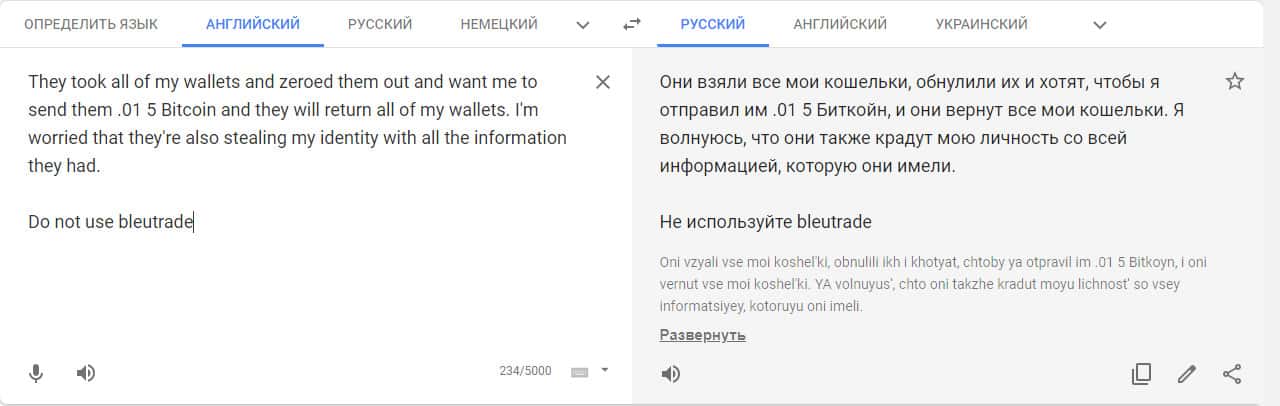Screen dimensions: 1280x406
Task: Select Русский as the source language
Action: pos(380,24)
